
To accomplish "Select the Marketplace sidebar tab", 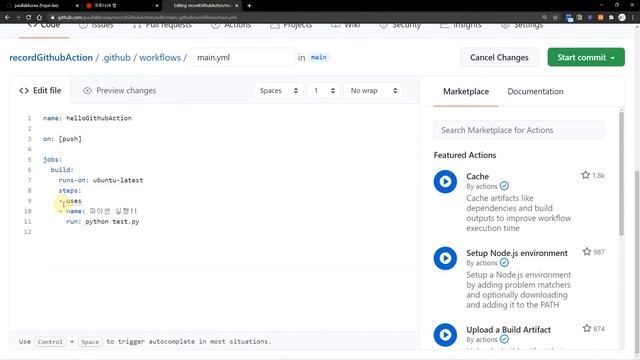I will click(466, 91).
